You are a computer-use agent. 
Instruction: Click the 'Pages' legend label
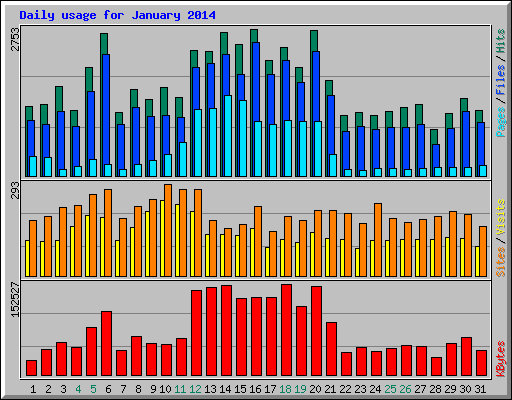(x=500, y=122)
